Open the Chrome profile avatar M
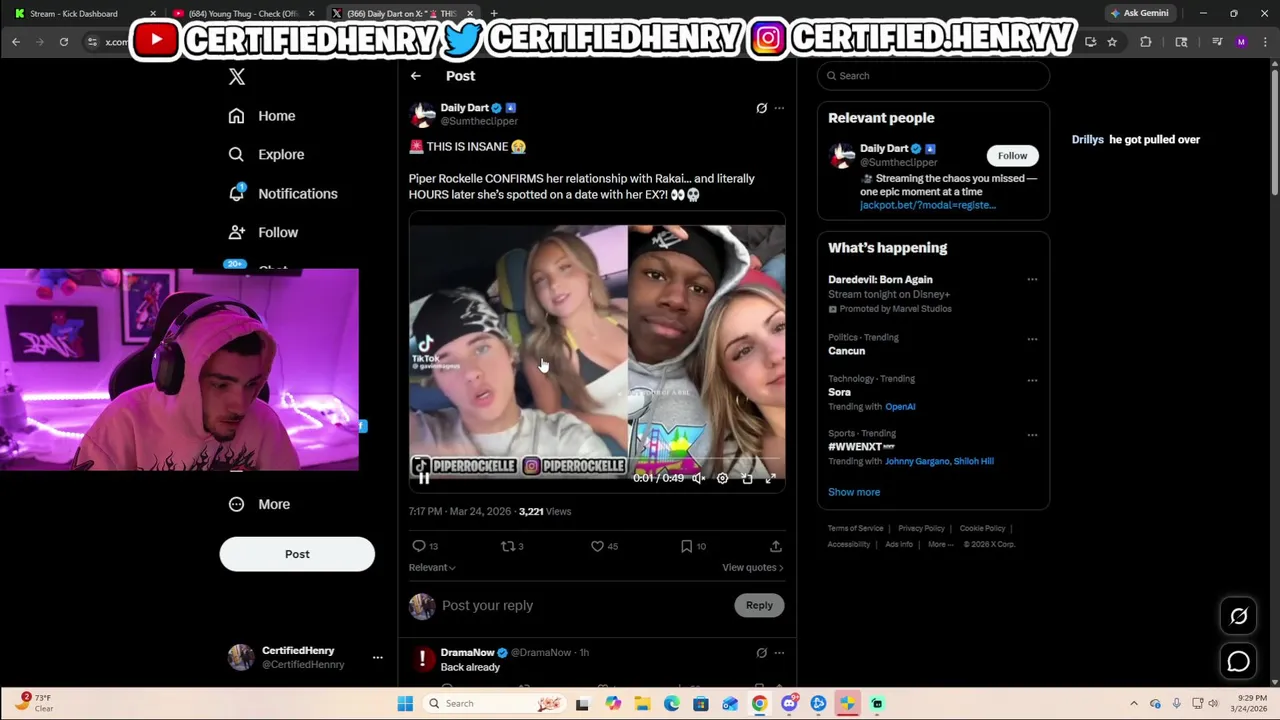 pos(1241,42)
